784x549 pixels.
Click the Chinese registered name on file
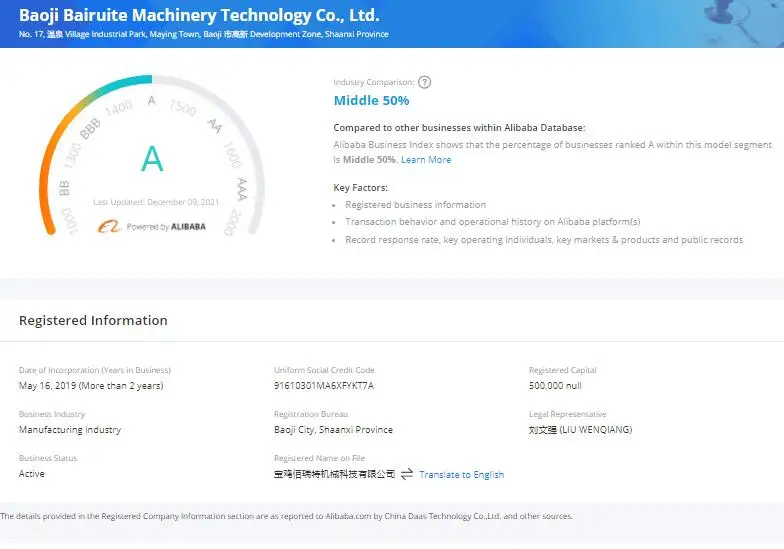point(334,474)
